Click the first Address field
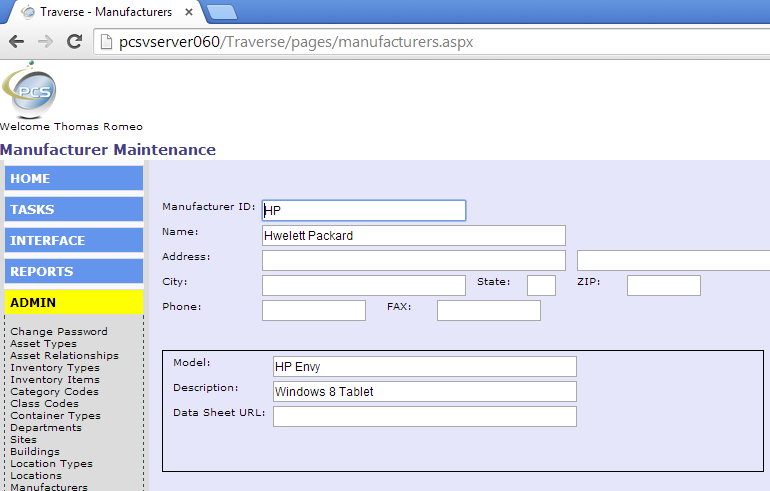770x491 pixels. click(413, 260)
